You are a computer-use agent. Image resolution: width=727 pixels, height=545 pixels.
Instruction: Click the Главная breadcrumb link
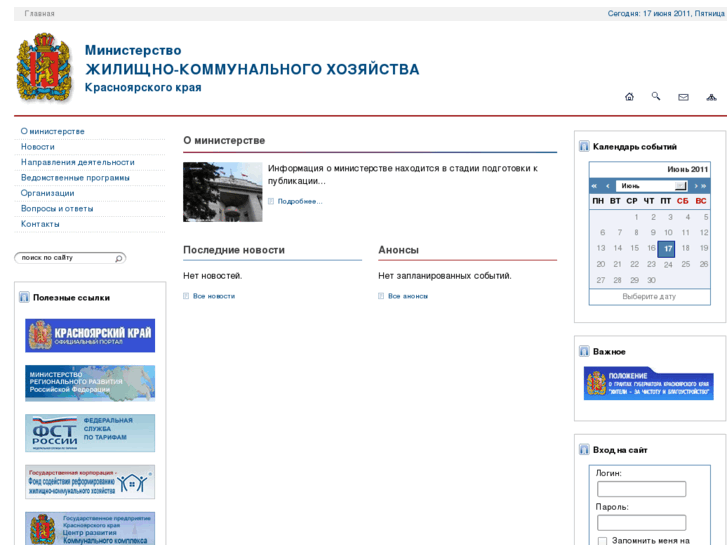(x=39, y=13)
